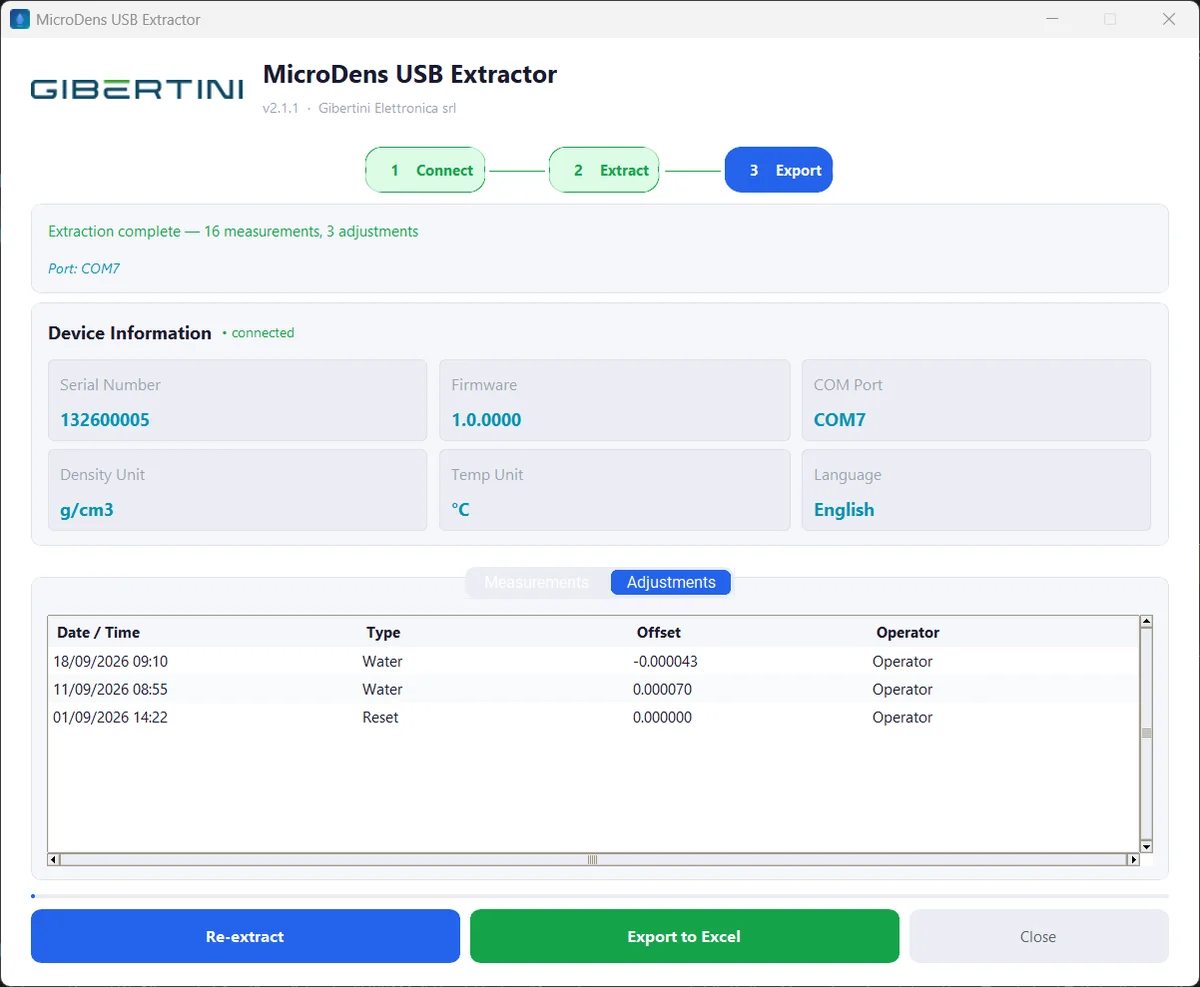This screenshot has width=1200, height=987.
Task: Click the vertical scrollbar thumb
Action: (x=1146, y=733)
